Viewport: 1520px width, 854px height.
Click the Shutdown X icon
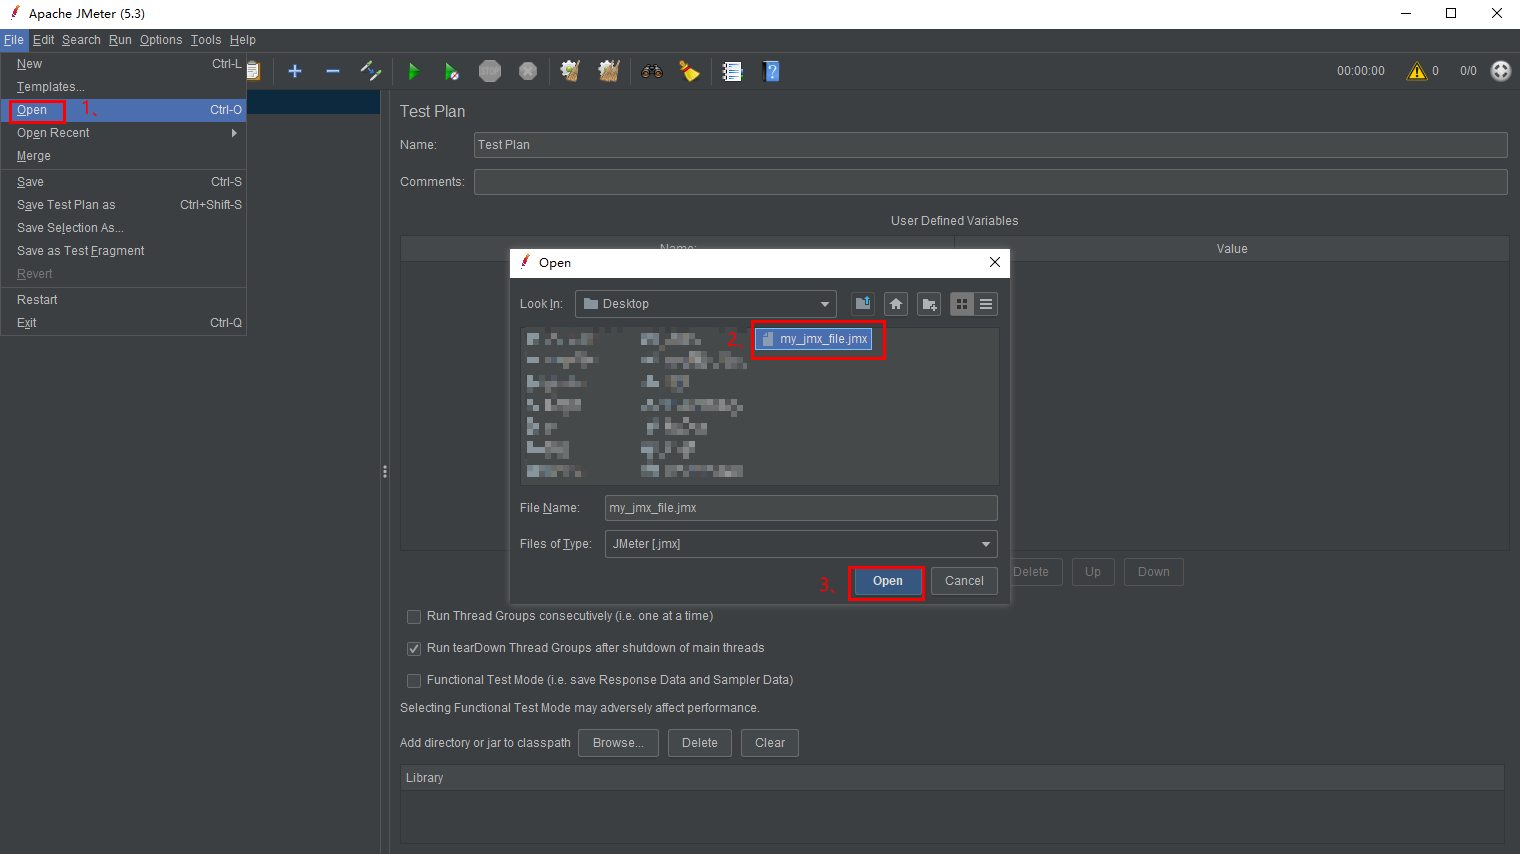click(x=528, y=71)
